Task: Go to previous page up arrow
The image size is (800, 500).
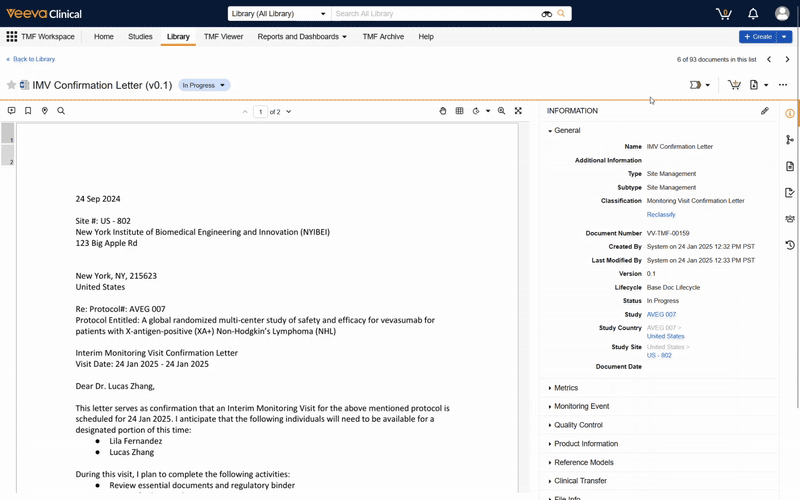Action: (245, 112)
